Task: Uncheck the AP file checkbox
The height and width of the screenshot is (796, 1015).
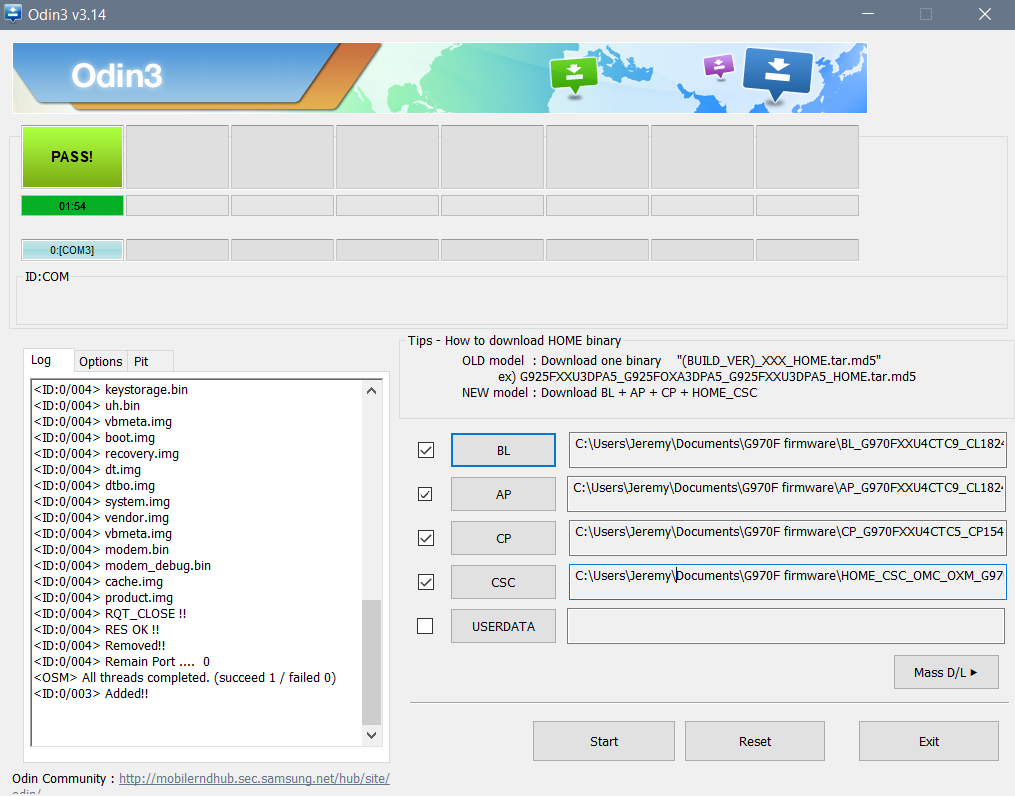Action: point(426,494)
